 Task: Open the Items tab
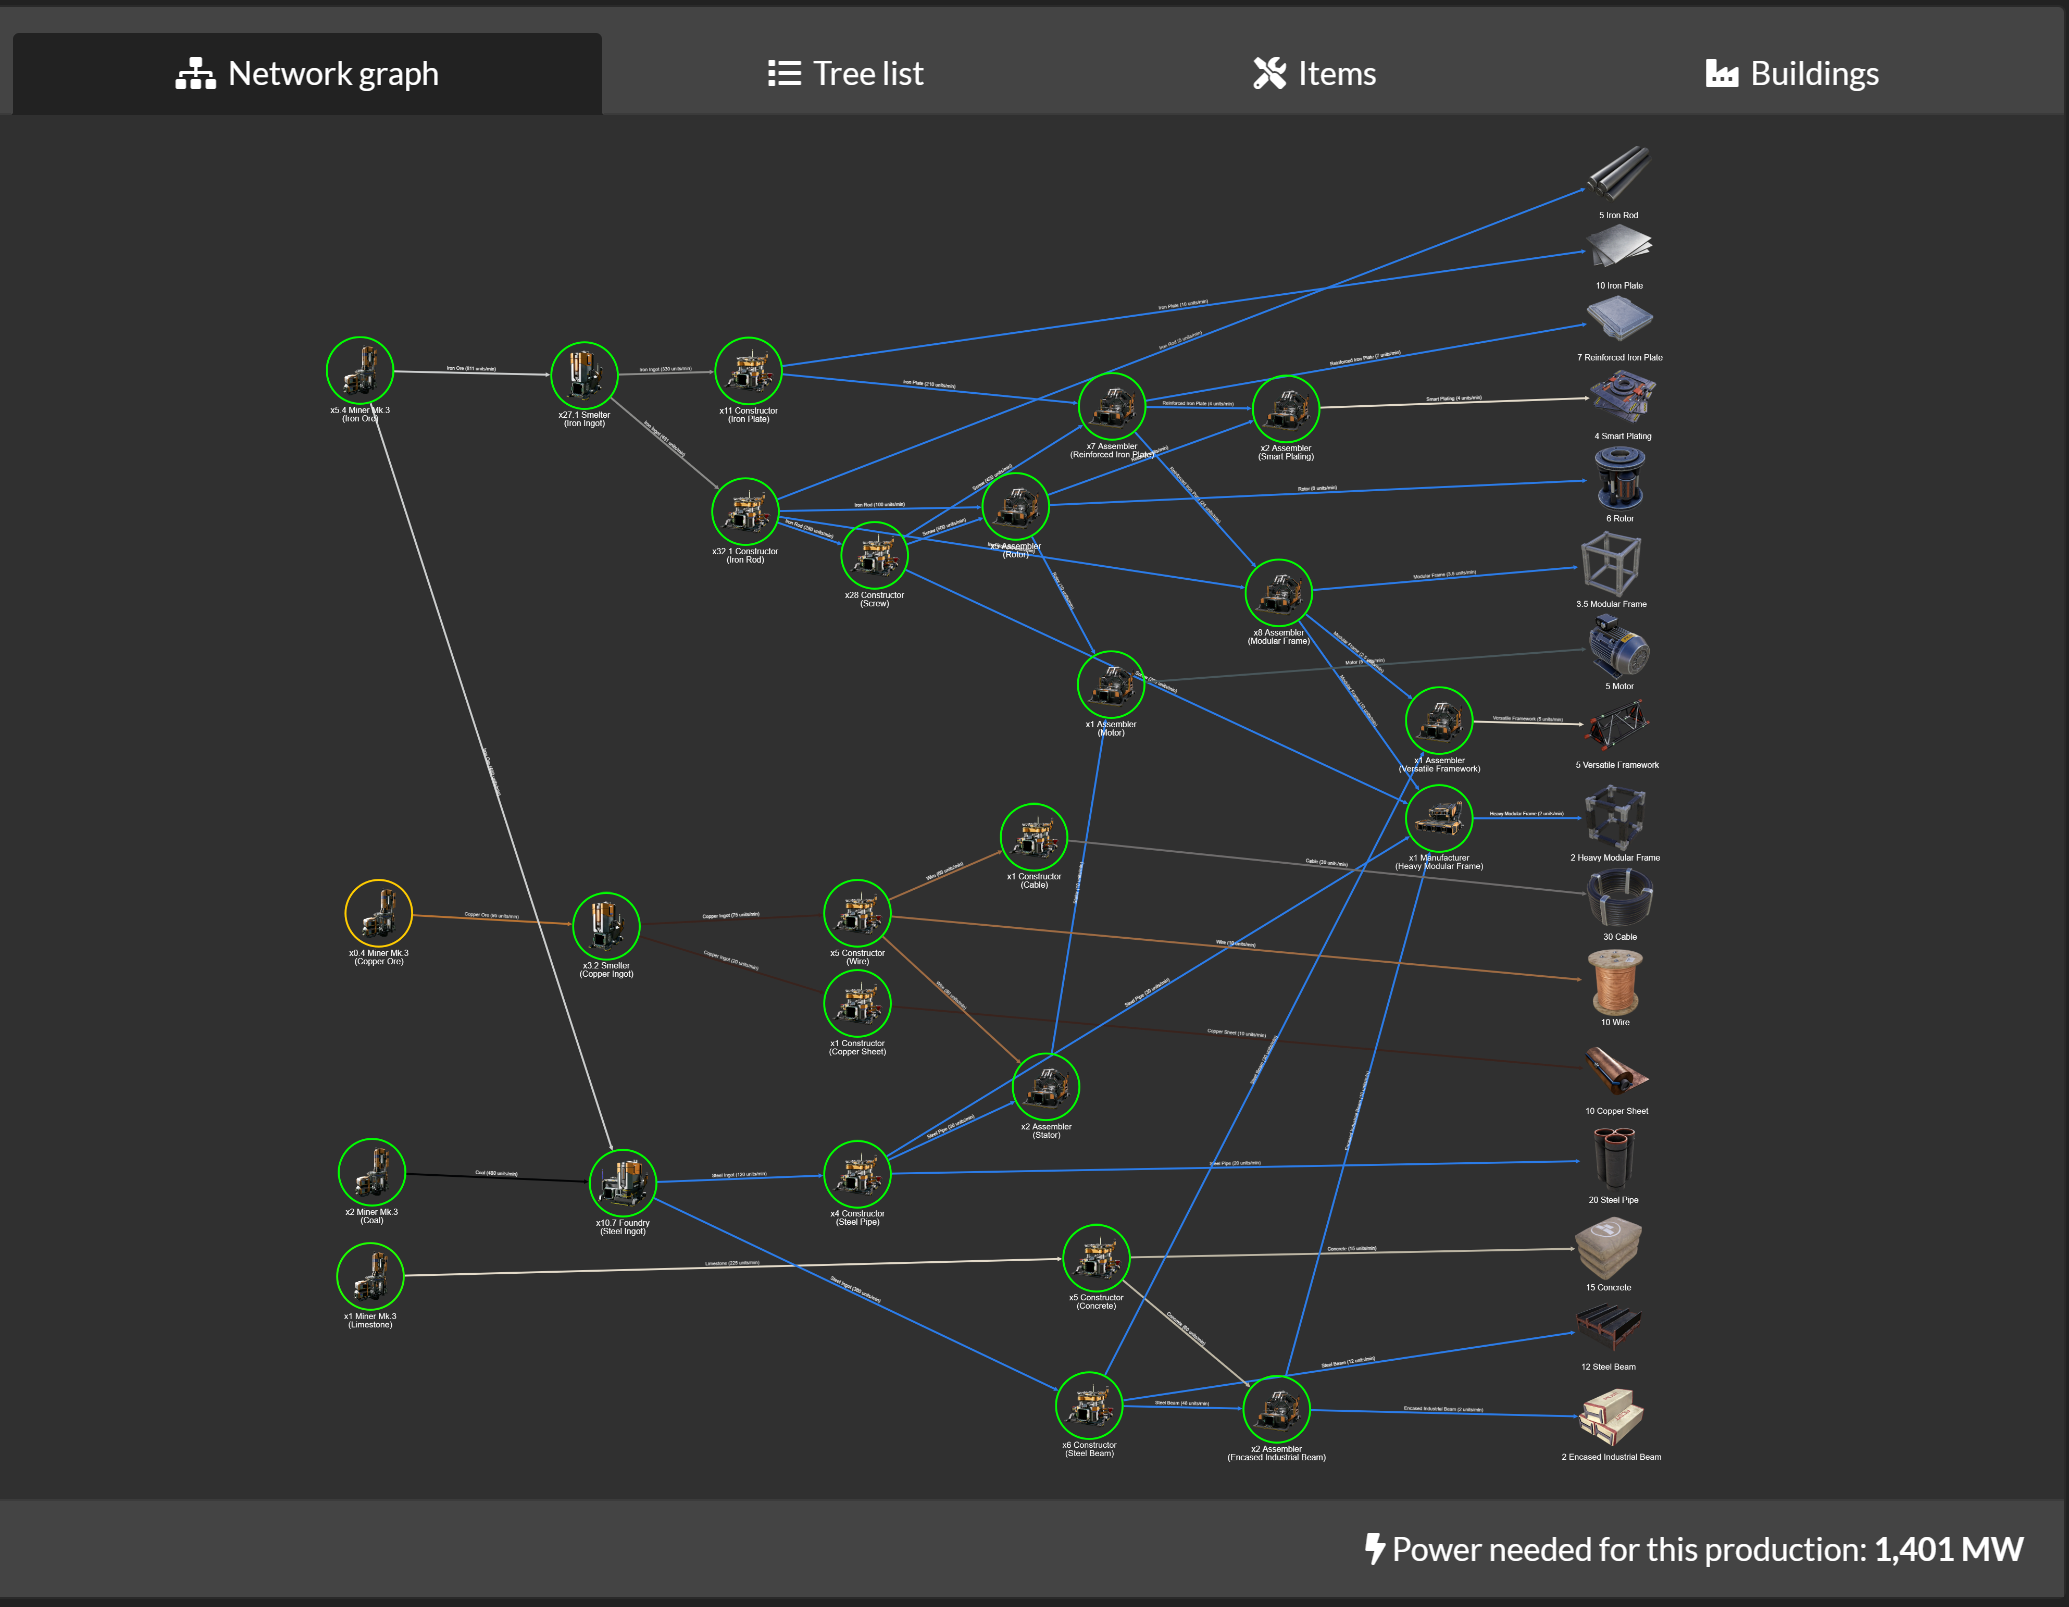click(1314, 72)
